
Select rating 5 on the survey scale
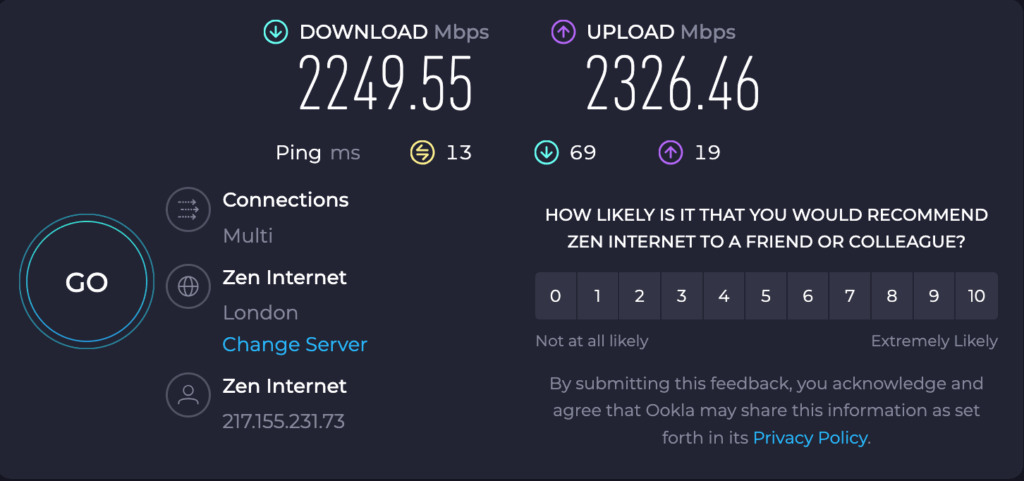(766, 296)
